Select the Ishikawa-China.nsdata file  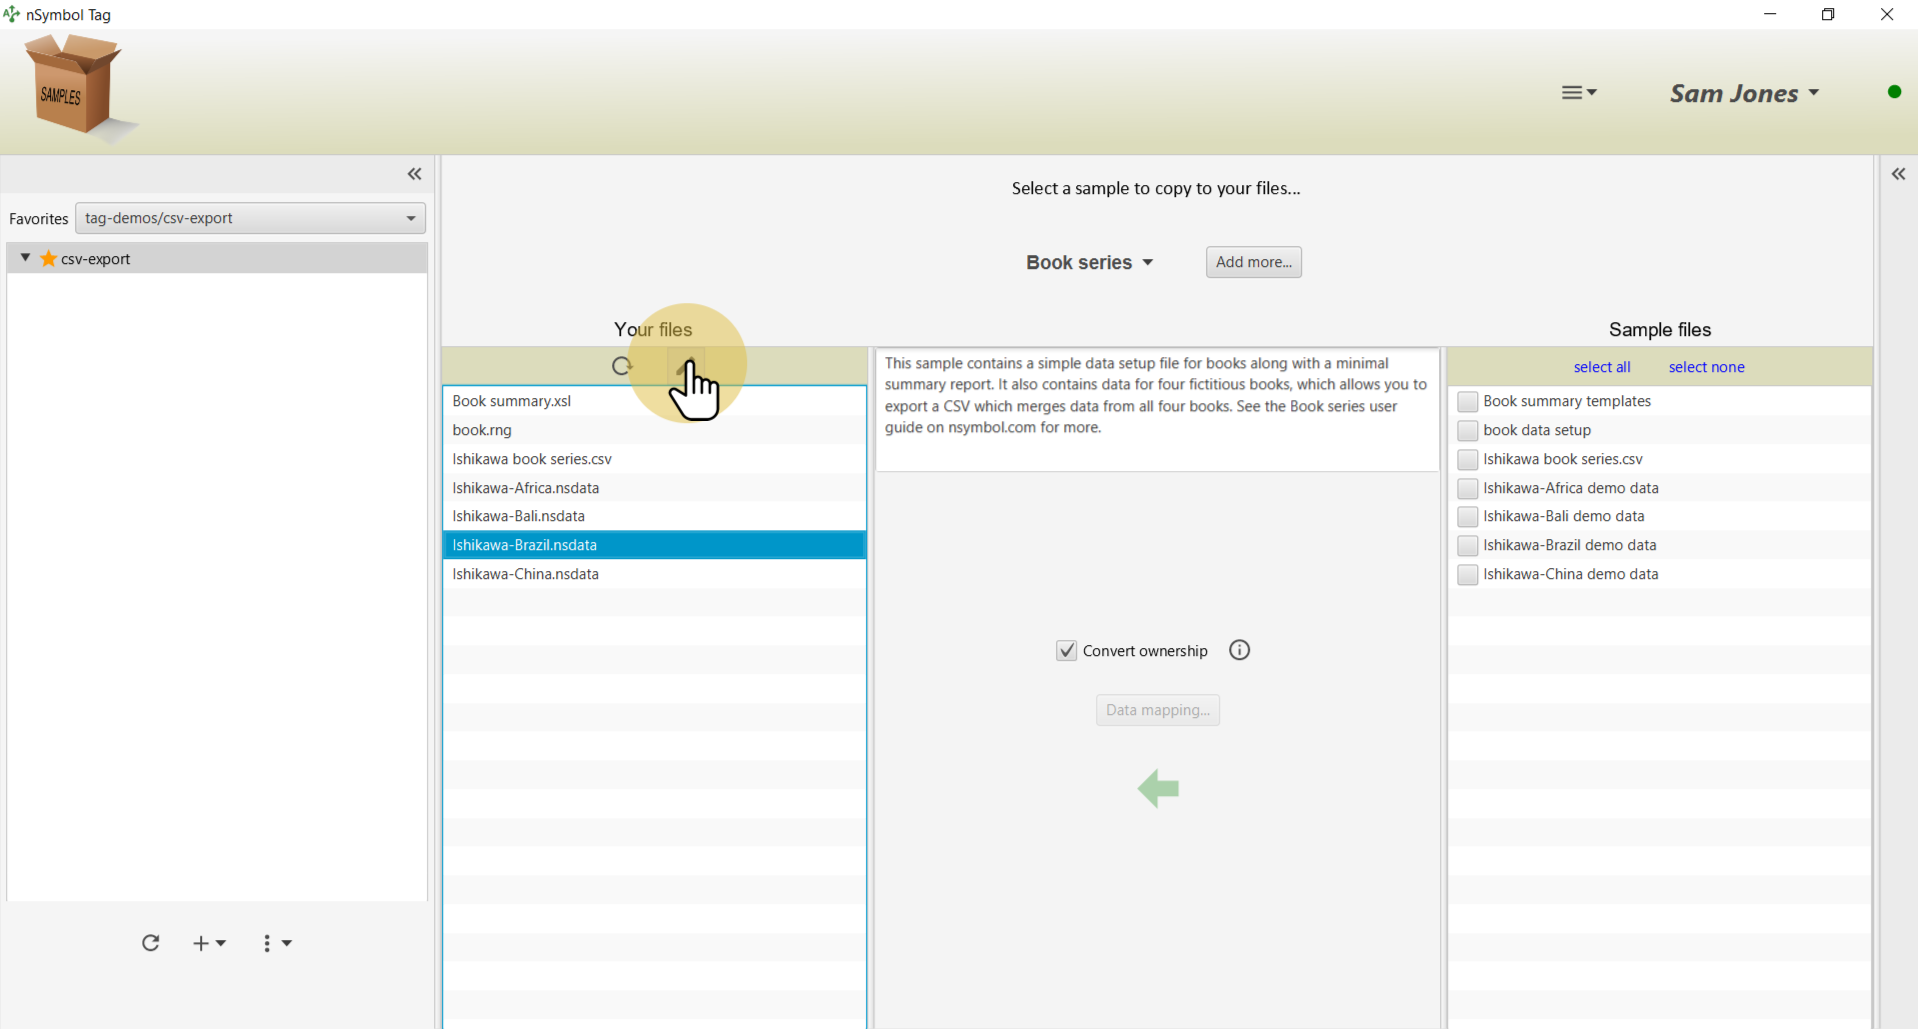(654, 574)
